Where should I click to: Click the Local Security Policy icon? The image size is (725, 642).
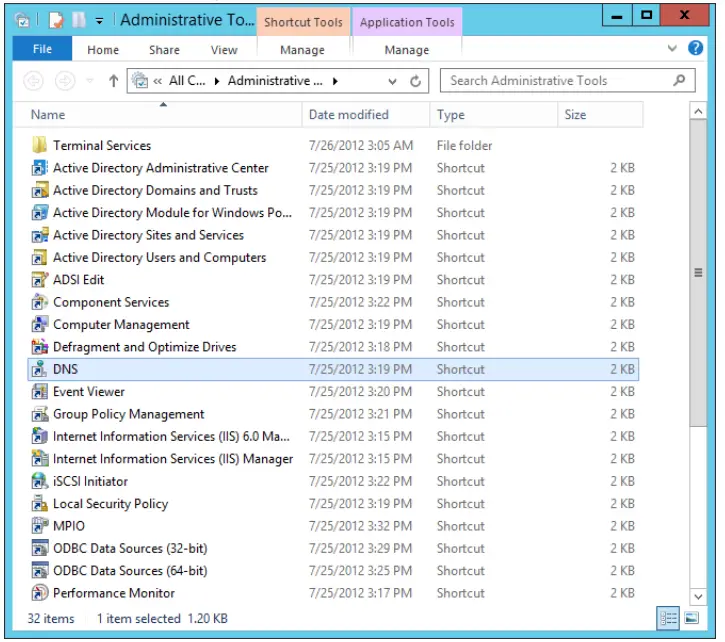[x=40, y=503]
